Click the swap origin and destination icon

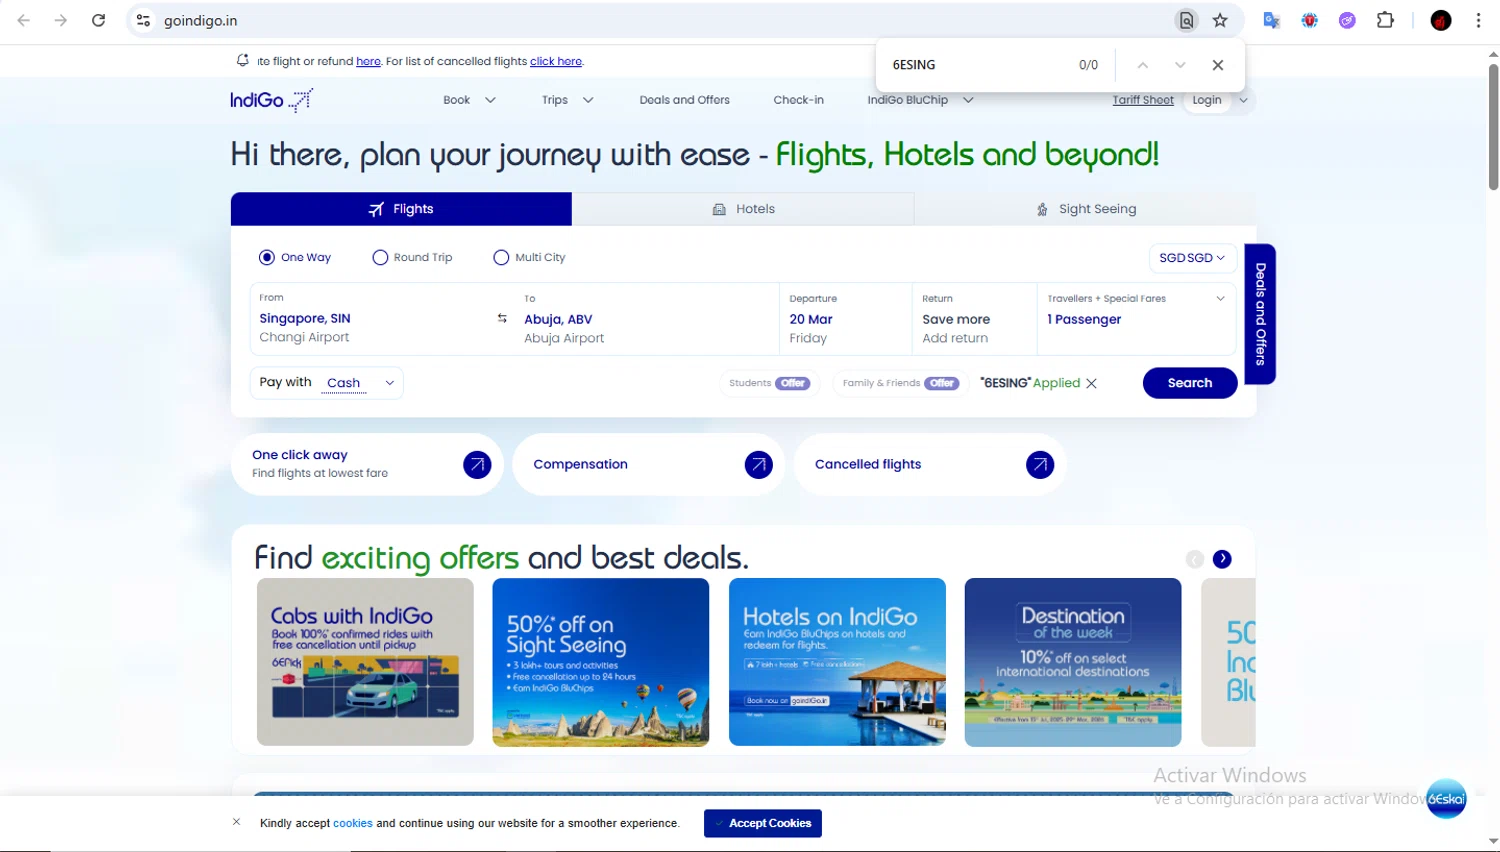click(x=502, y=319)
